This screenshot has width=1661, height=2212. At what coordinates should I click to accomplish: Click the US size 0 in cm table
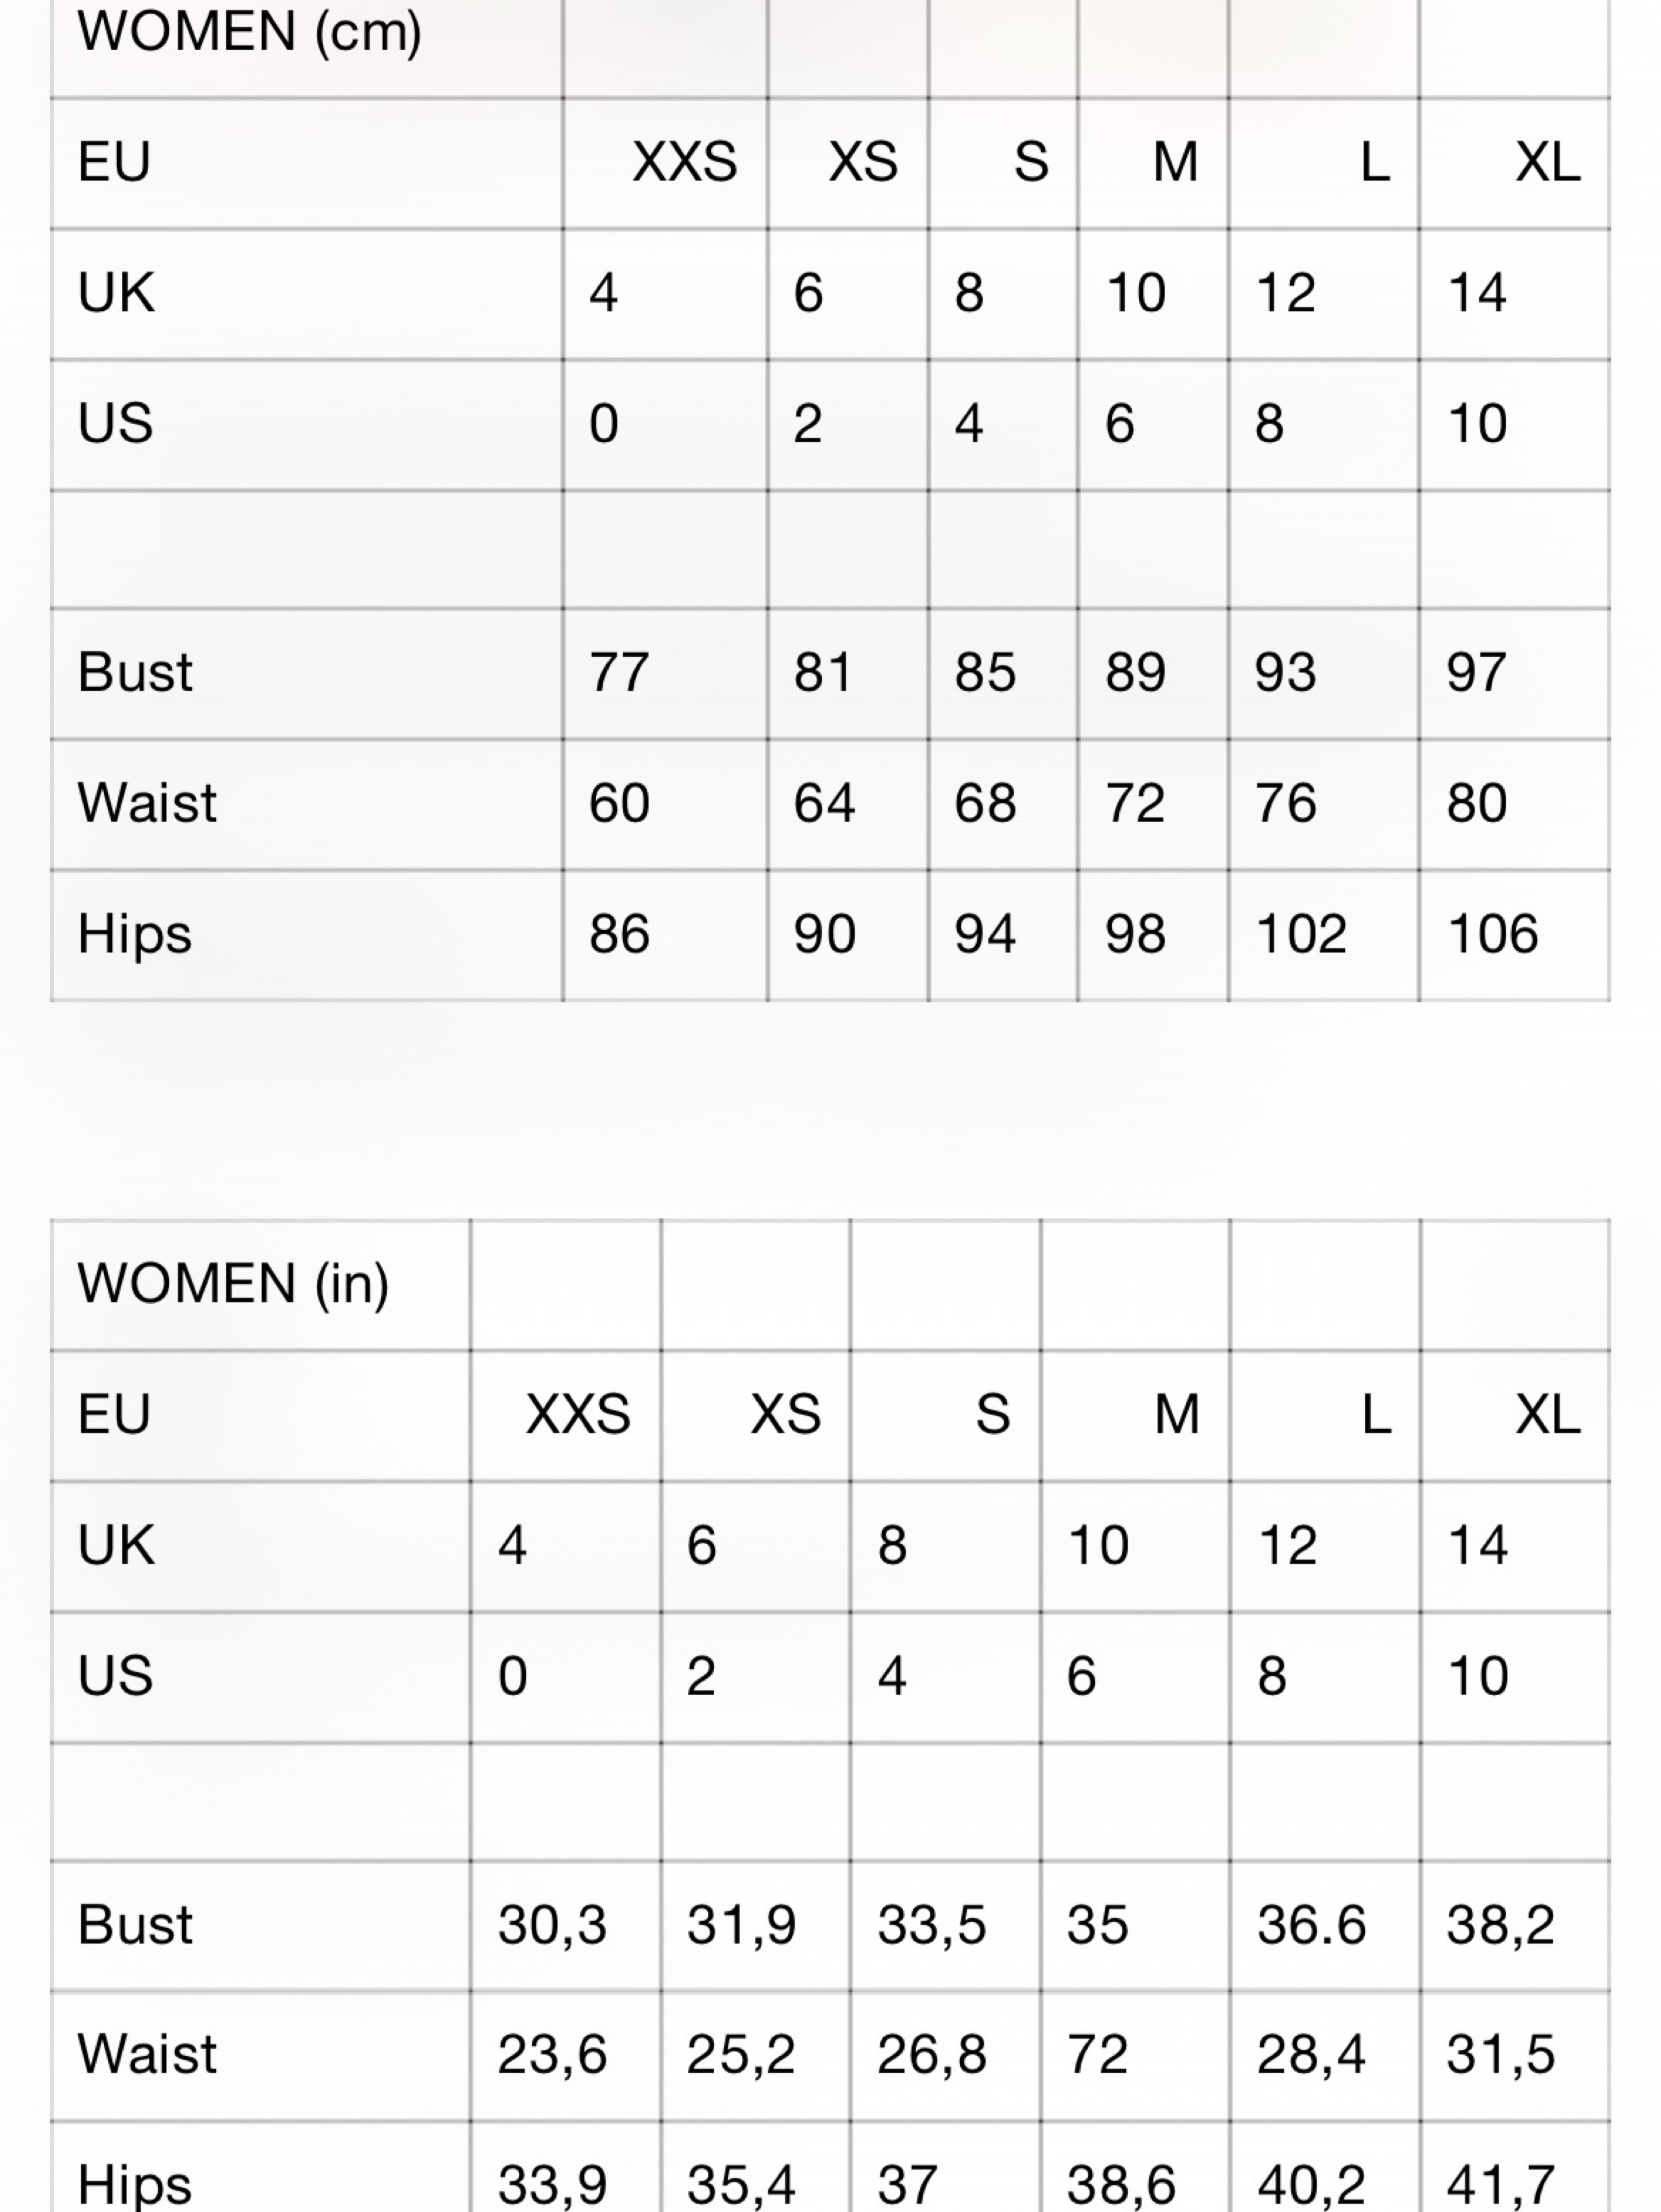(604, 424)
